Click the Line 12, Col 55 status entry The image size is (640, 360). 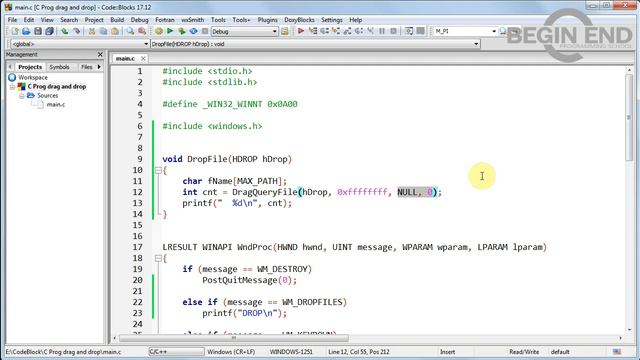[x=359, y=351]
